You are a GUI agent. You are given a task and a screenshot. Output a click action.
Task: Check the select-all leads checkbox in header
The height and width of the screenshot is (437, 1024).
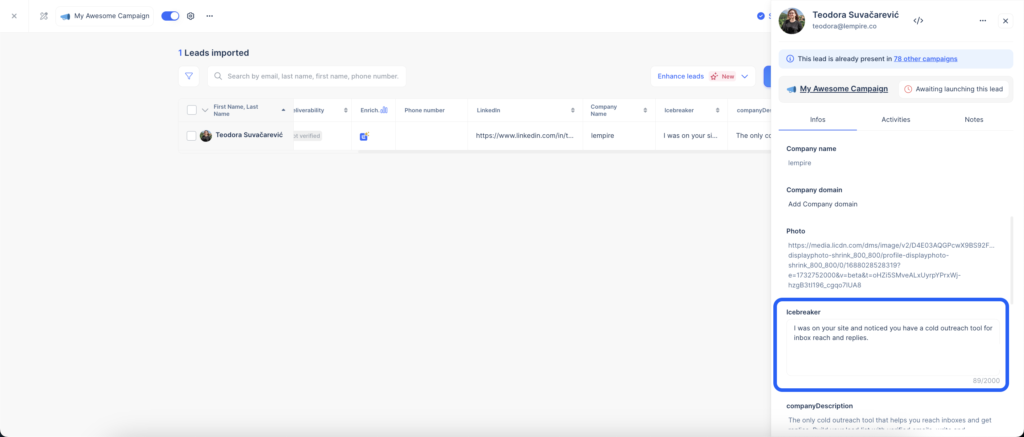point(192,110)
